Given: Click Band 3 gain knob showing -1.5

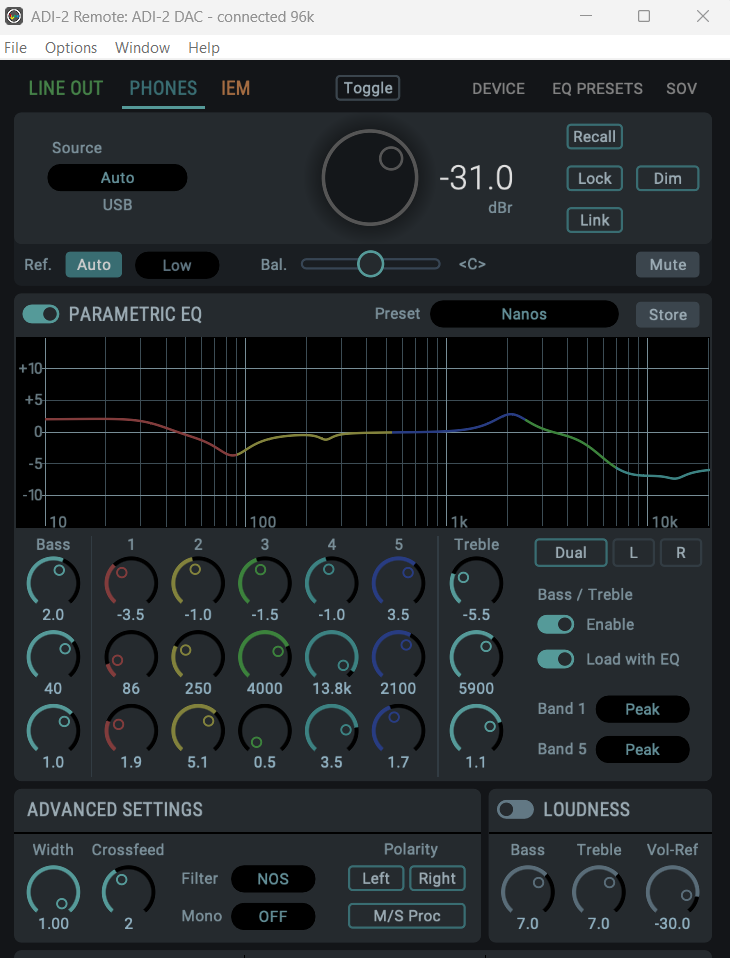Looking at the screenshot, I should (x=265, y=582).
